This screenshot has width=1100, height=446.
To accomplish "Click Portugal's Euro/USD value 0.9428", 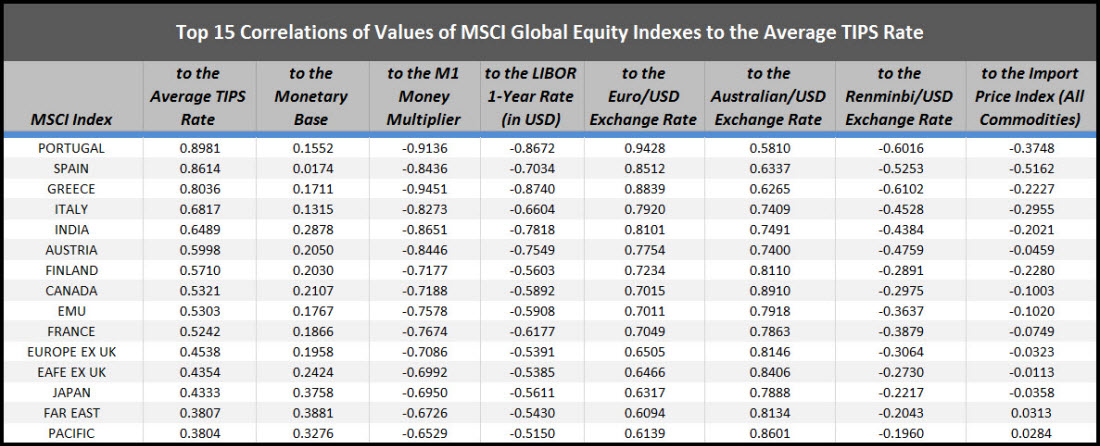I will coord(644,148).
